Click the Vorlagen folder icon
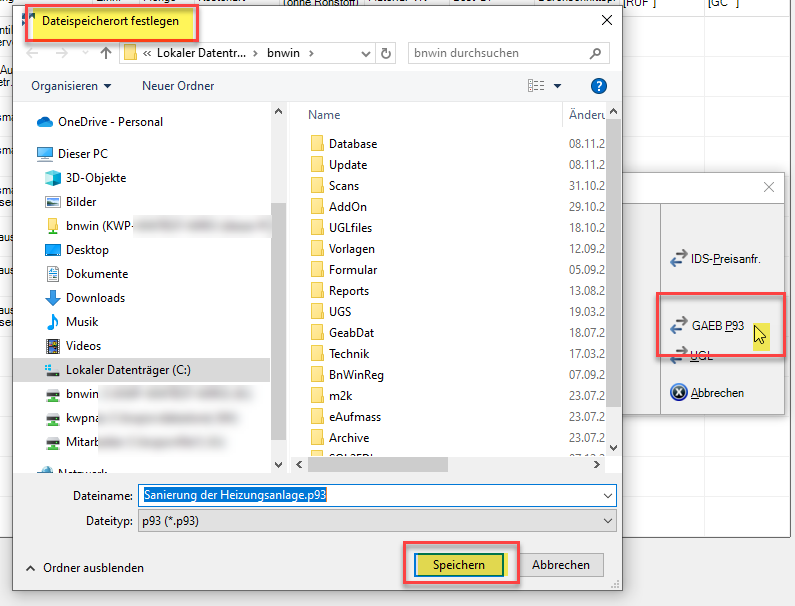 click(317, 248)
